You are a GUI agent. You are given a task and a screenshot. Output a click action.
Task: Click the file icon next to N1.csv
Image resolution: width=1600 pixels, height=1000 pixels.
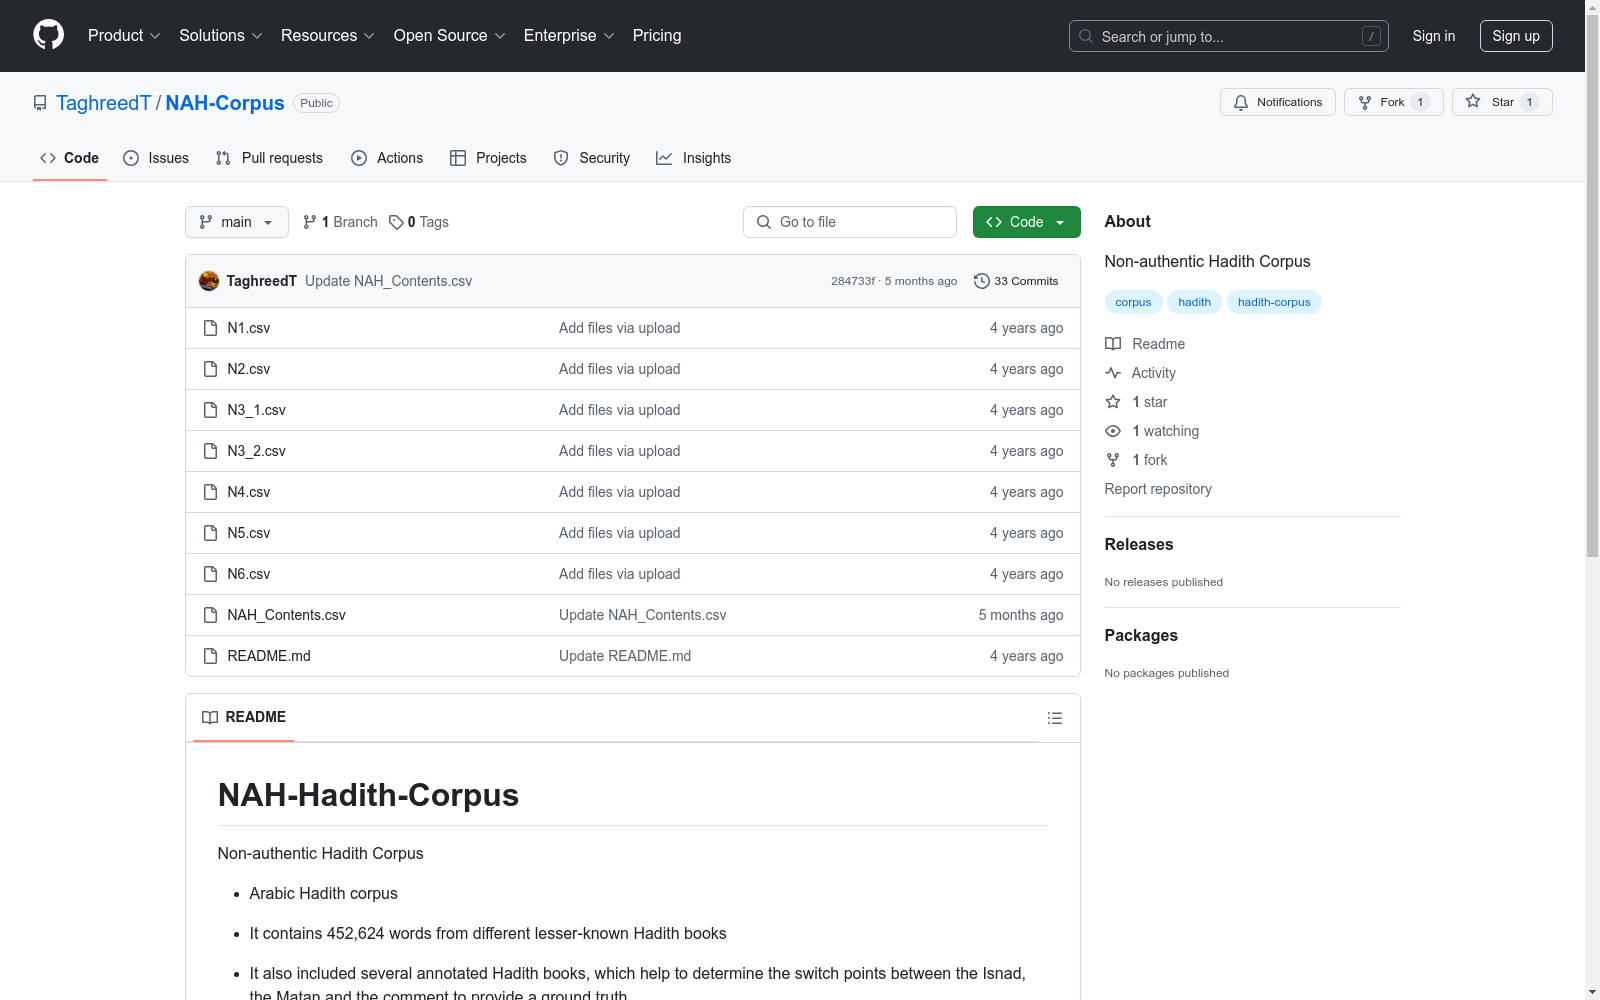coord(210,328)
